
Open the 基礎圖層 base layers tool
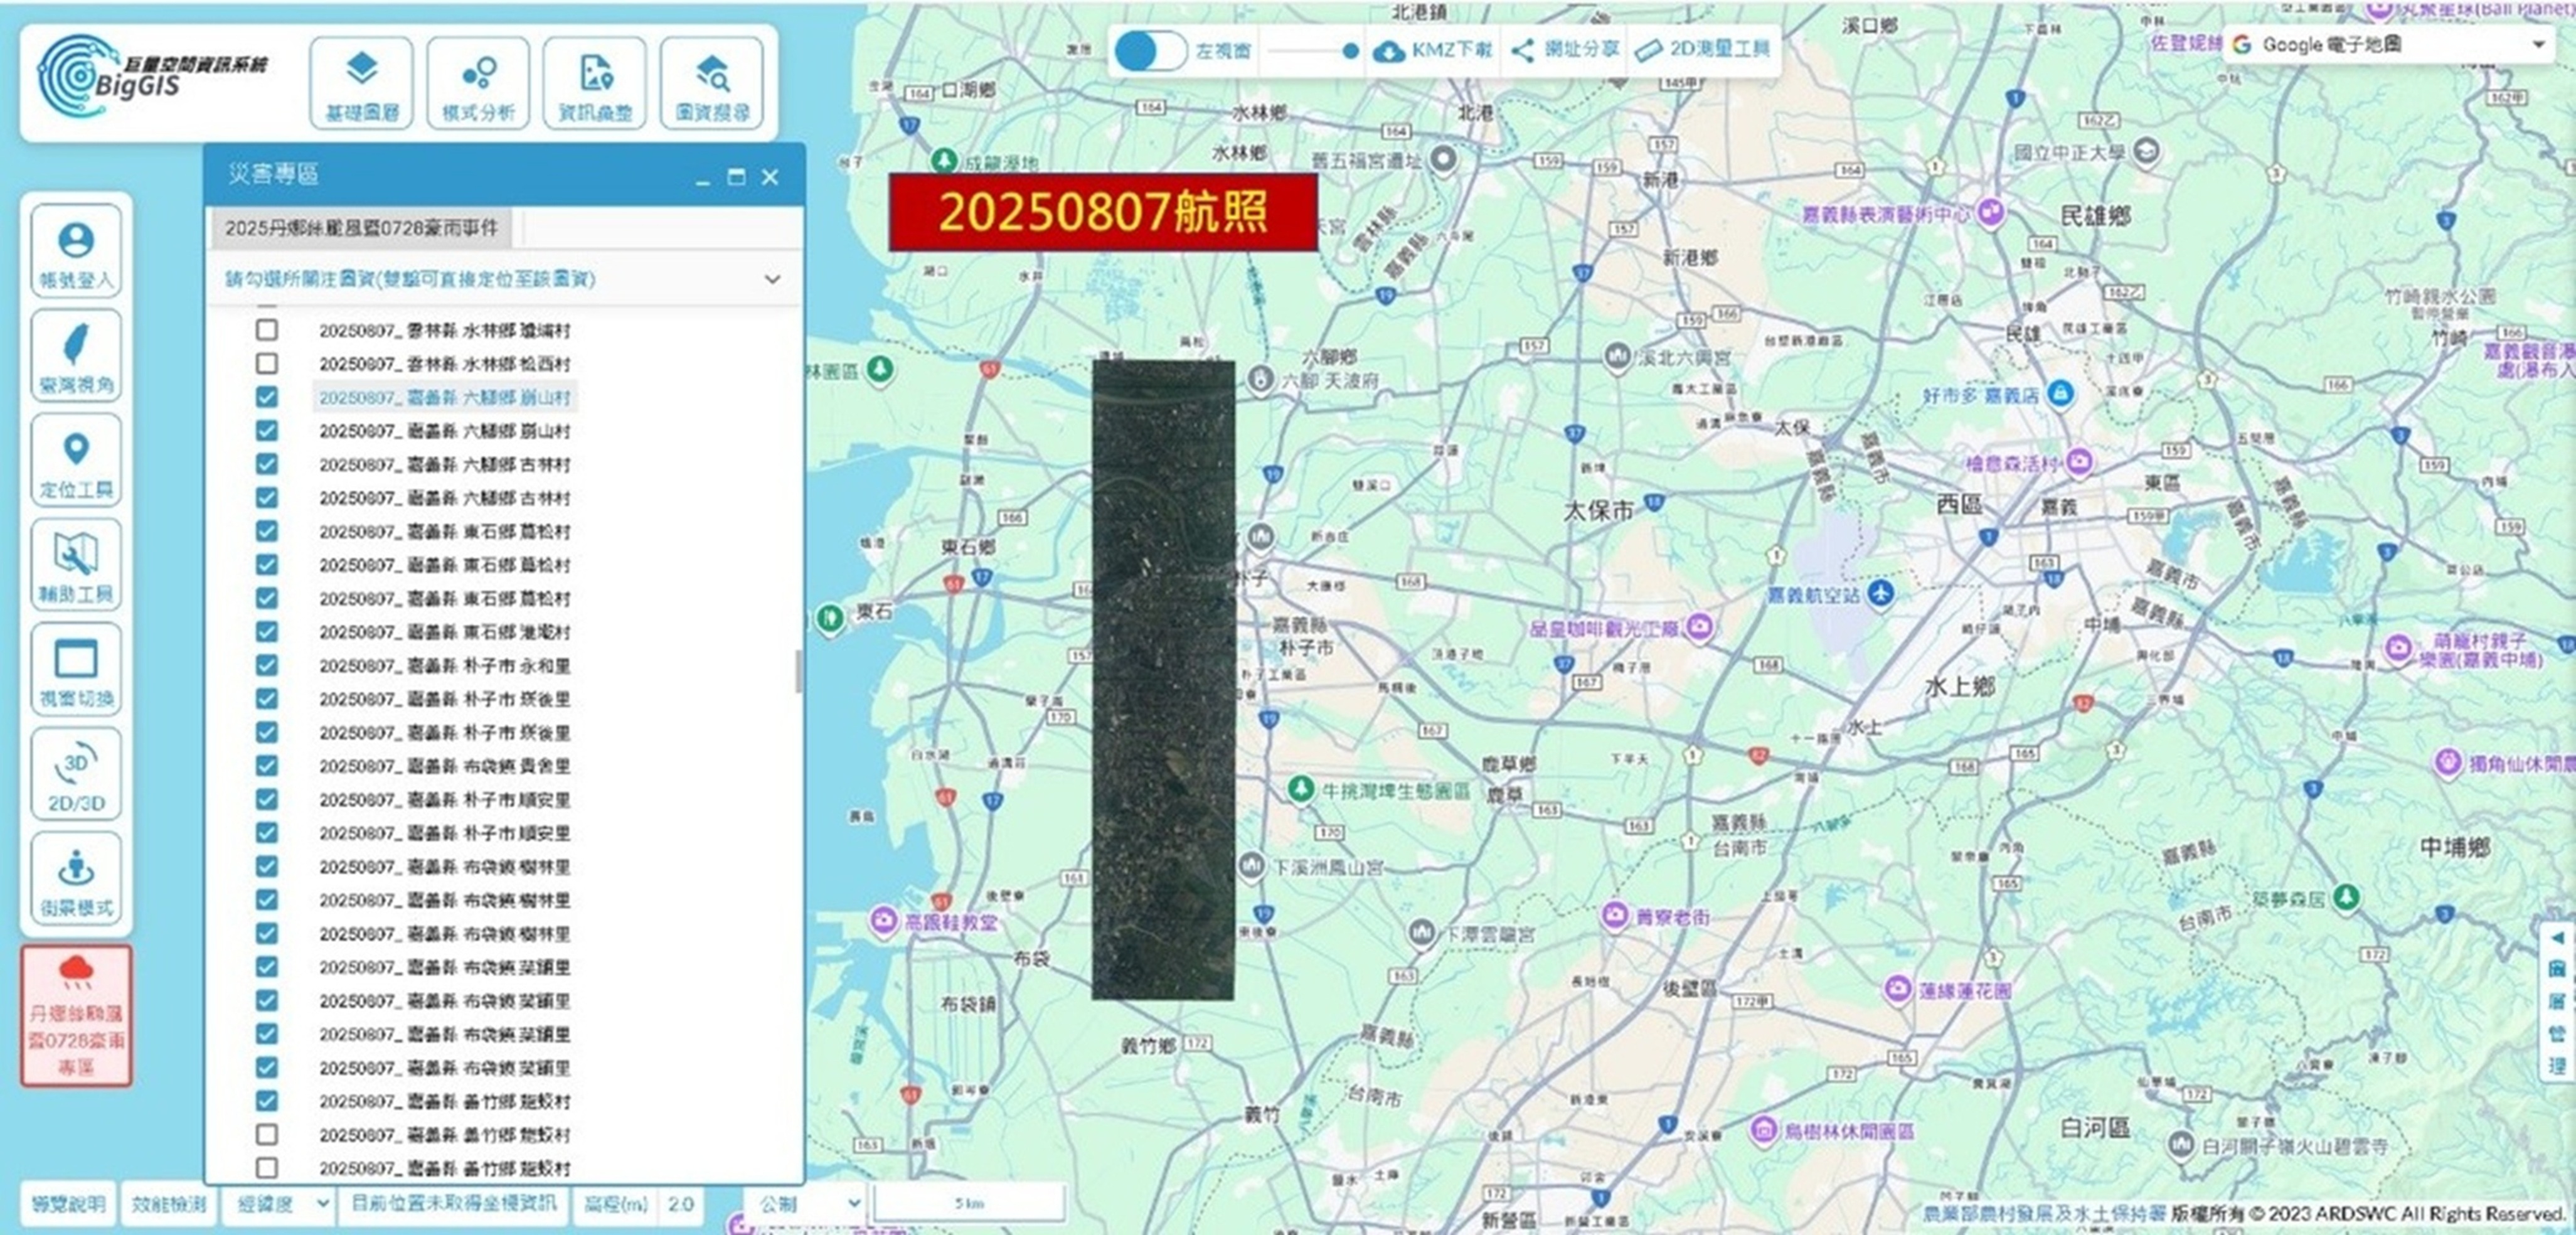click(361, 84)
